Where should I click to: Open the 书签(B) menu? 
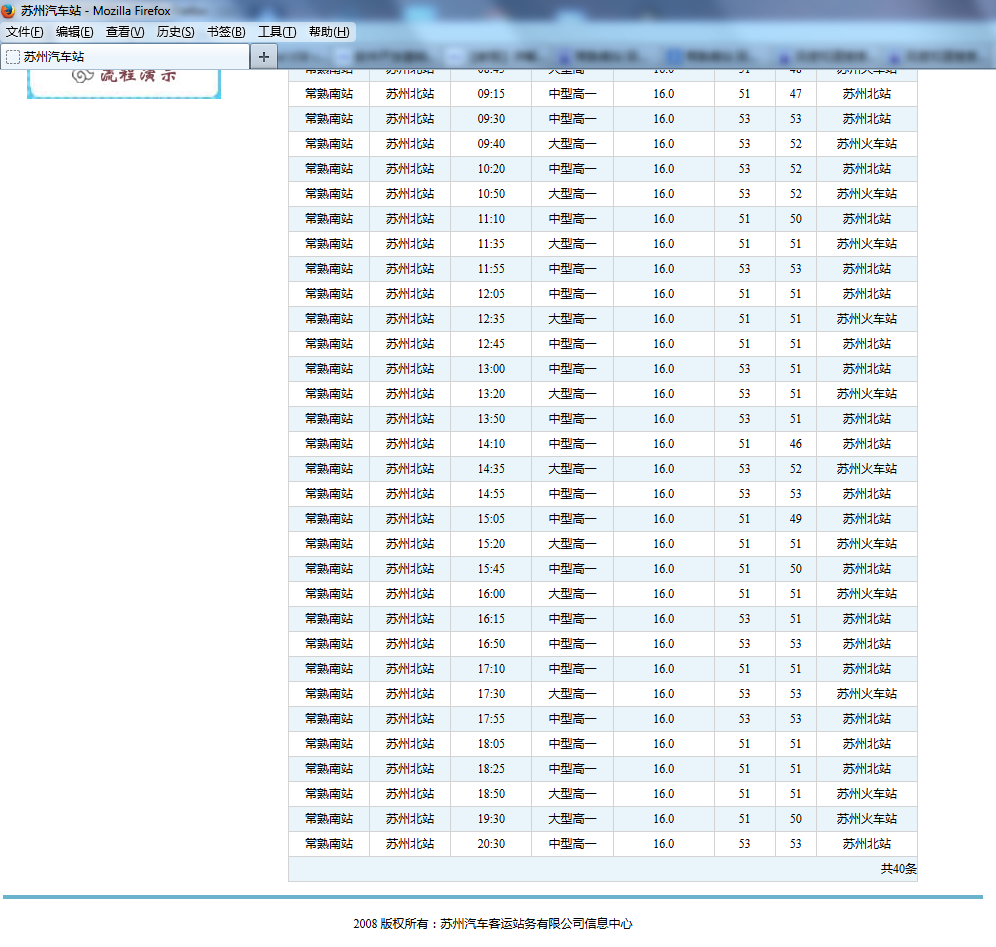[226, 32]
